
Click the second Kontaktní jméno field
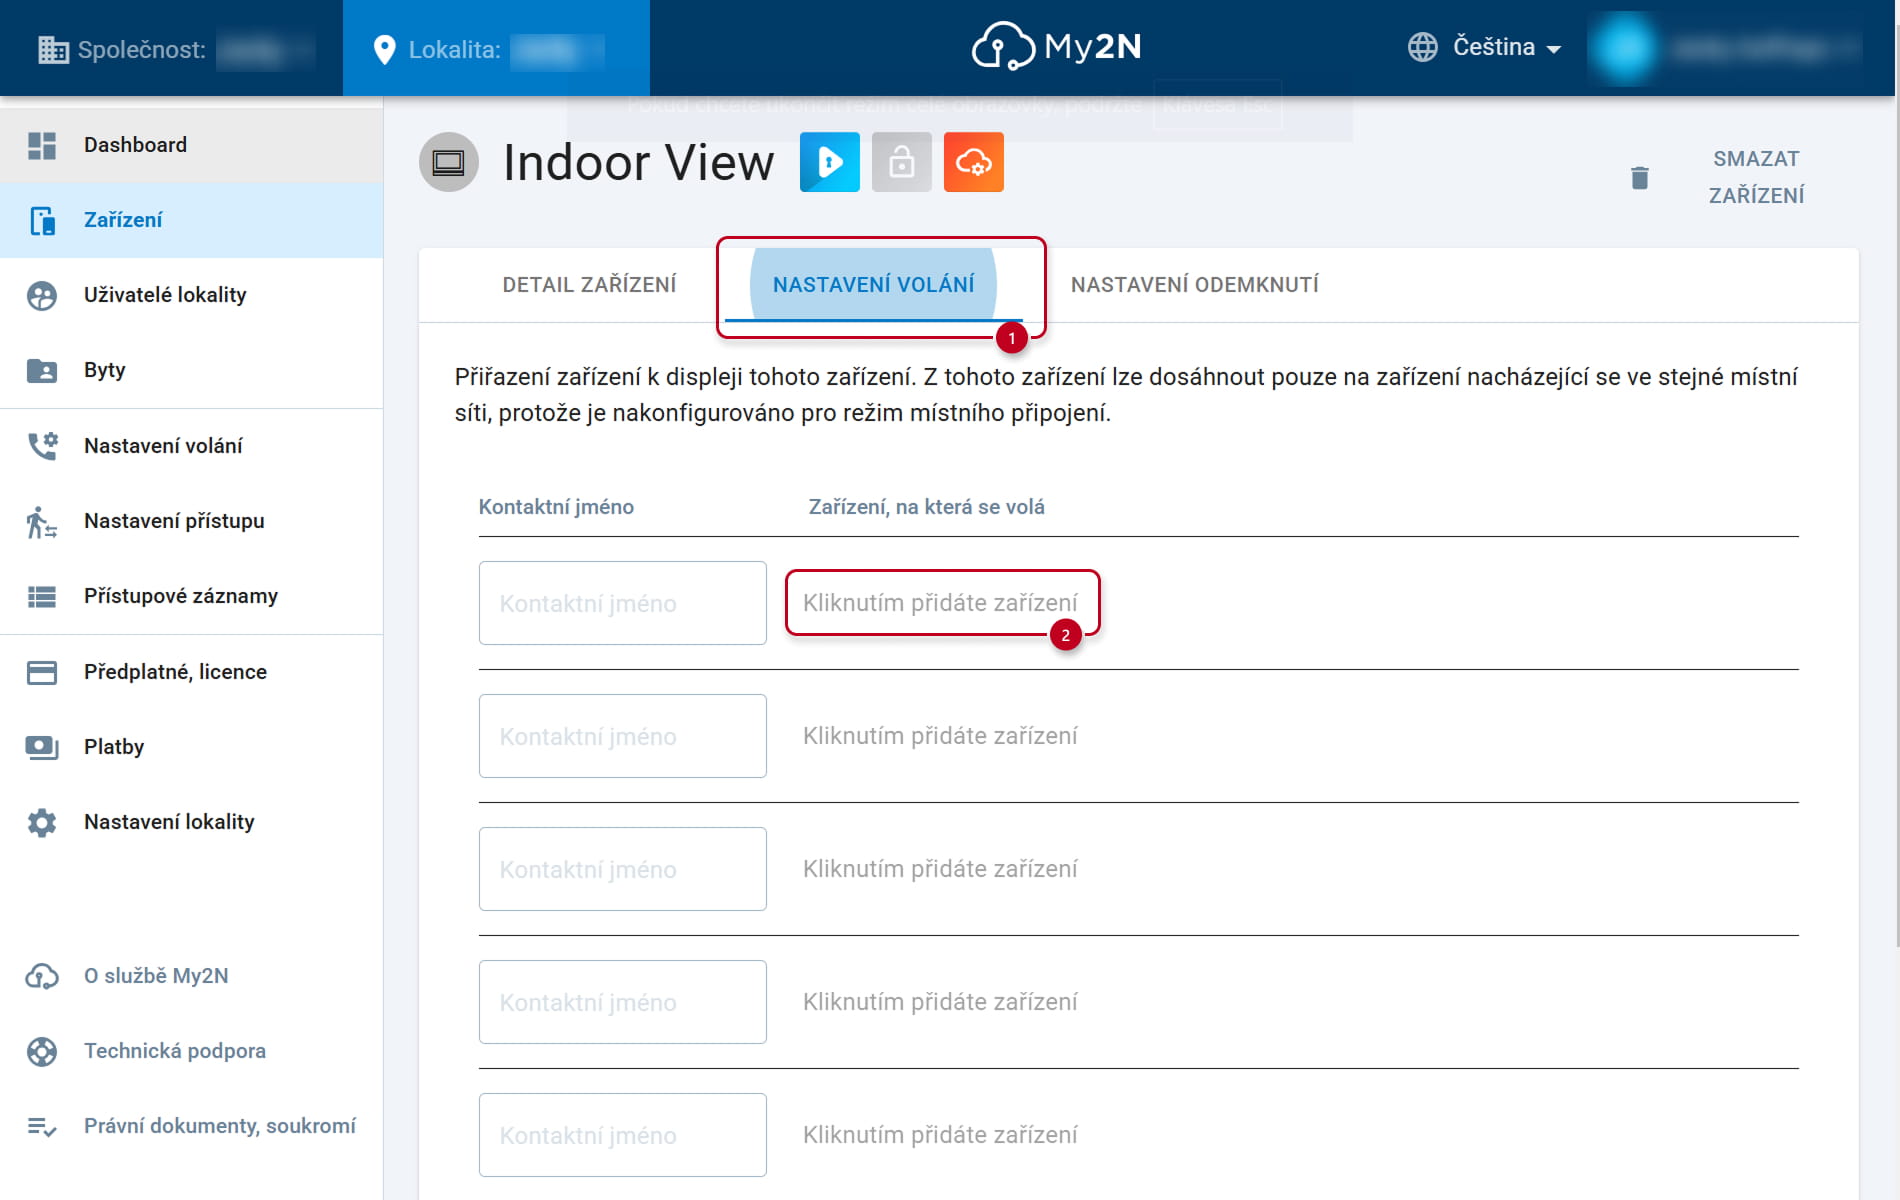click(x=623, y=736)
